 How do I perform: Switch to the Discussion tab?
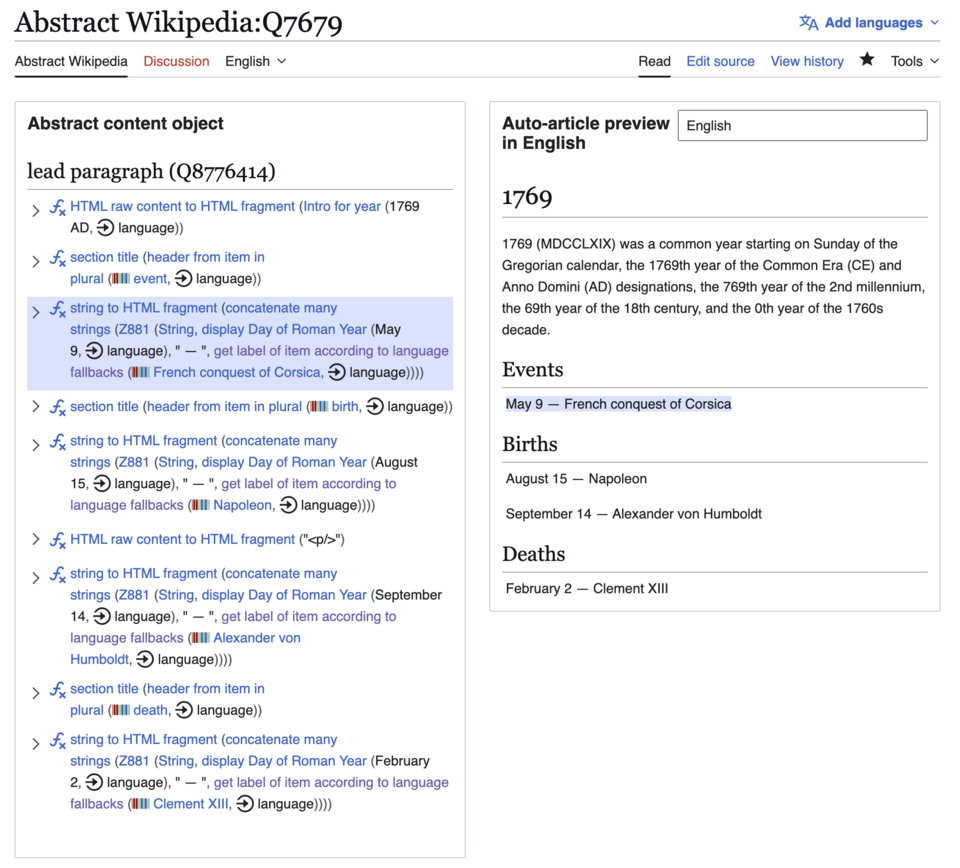click(x=176, y=61)
